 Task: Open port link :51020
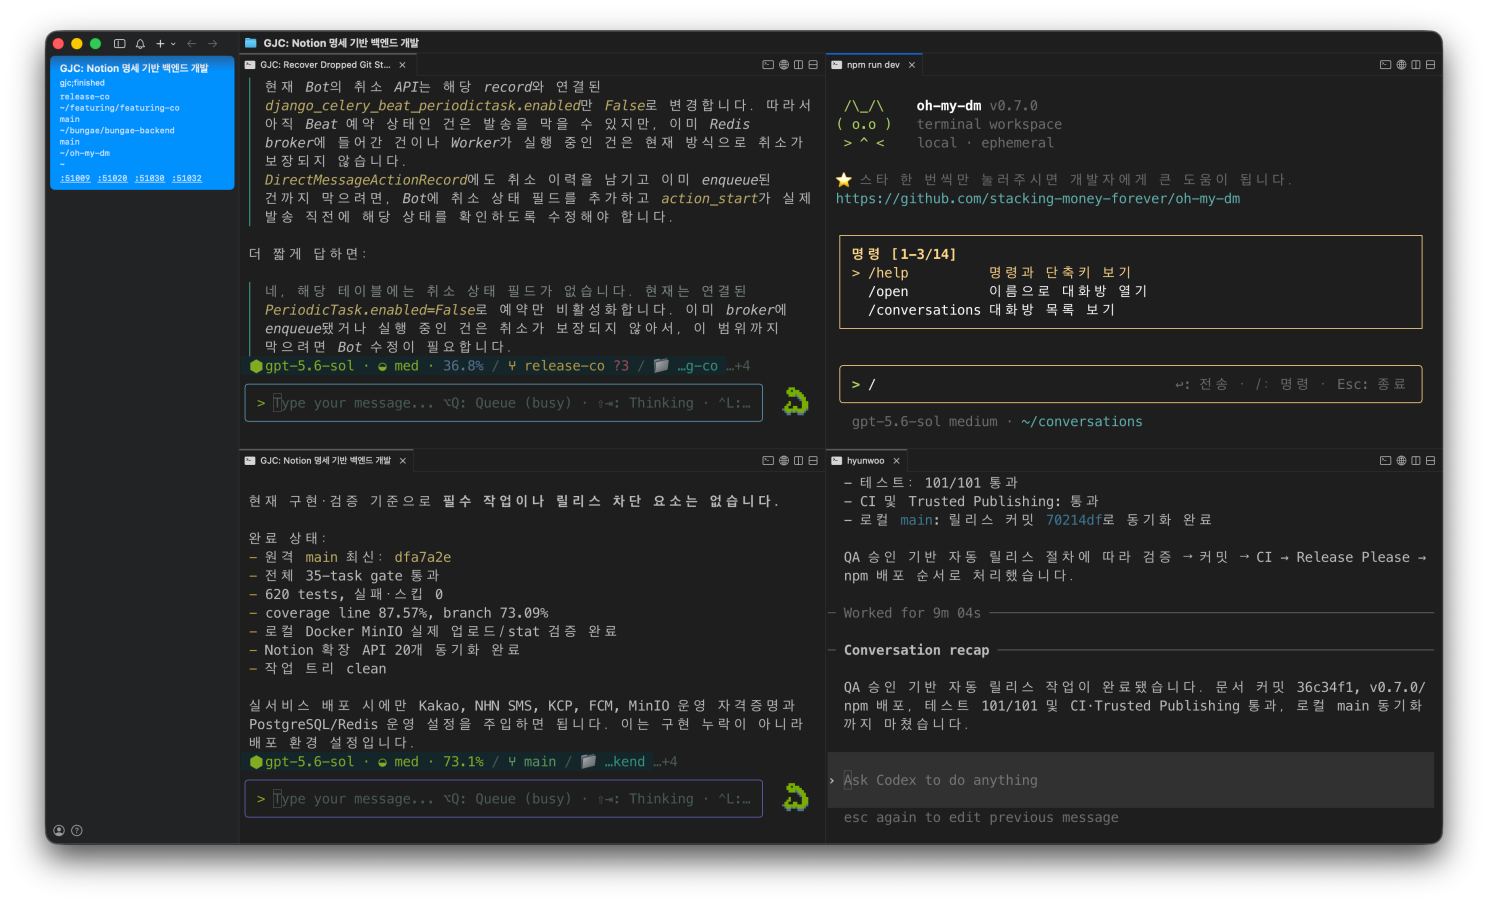[x=113, y=178]
